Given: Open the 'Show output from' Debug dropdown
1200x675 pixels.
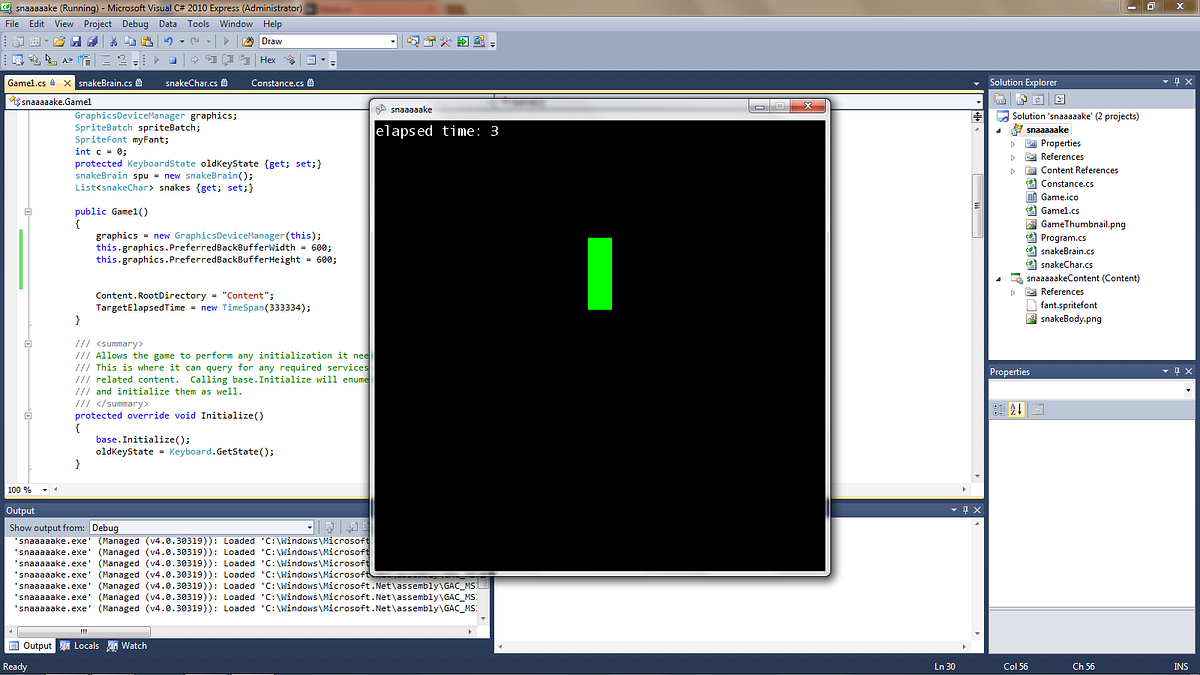Looking at the screenshot, I should tap(310, 527).
